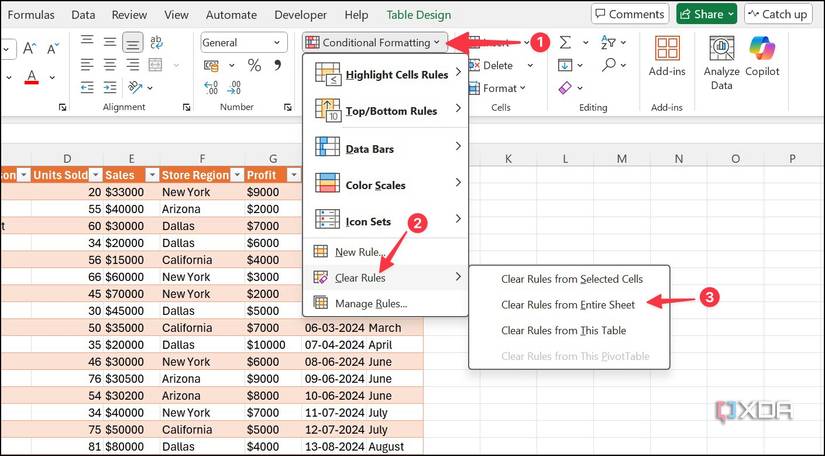Click the Accounting Number Format icon
This screenshot has height=456, width=825.
(212, 66)
